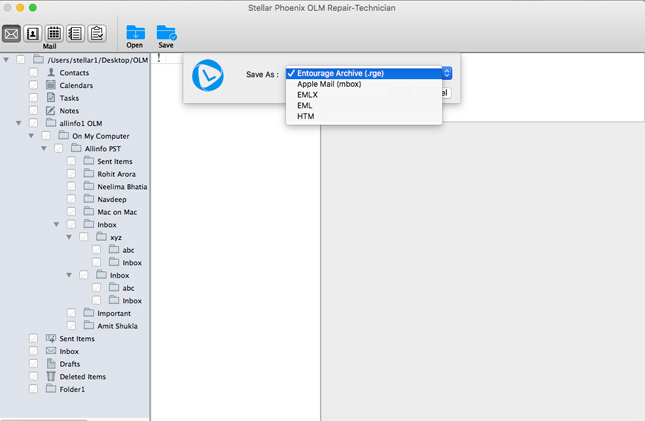Tick the Calendars checkbox
This screenshot has width=645, height=421.
point(34,86)
